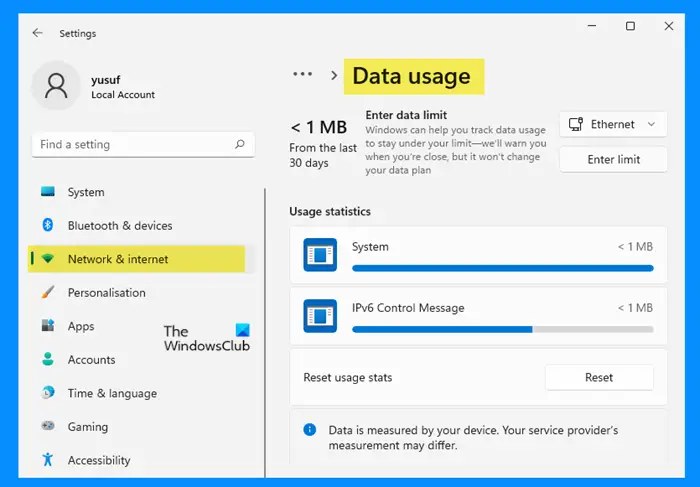The height and width of the screenshot is (487, 700).
Task: Click the back arrow icon
Action: [x=38, y=33]
